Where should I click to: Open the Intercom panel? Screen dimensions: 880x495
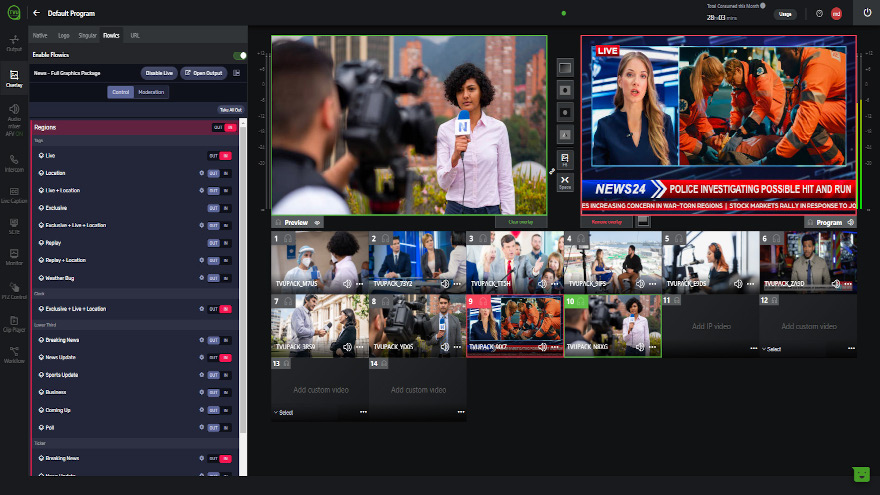(14, 163)
